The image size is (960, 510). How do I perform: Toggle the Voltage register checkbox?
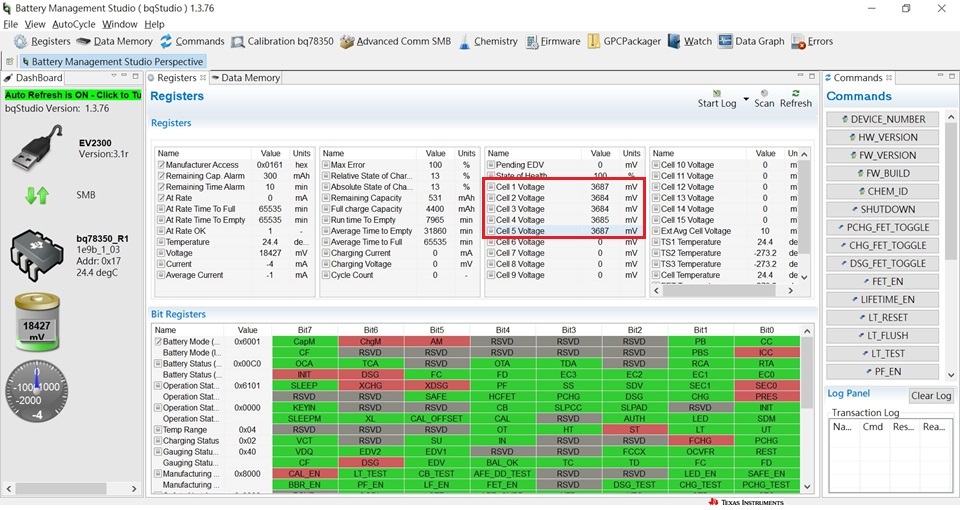(x=161, y=253)
